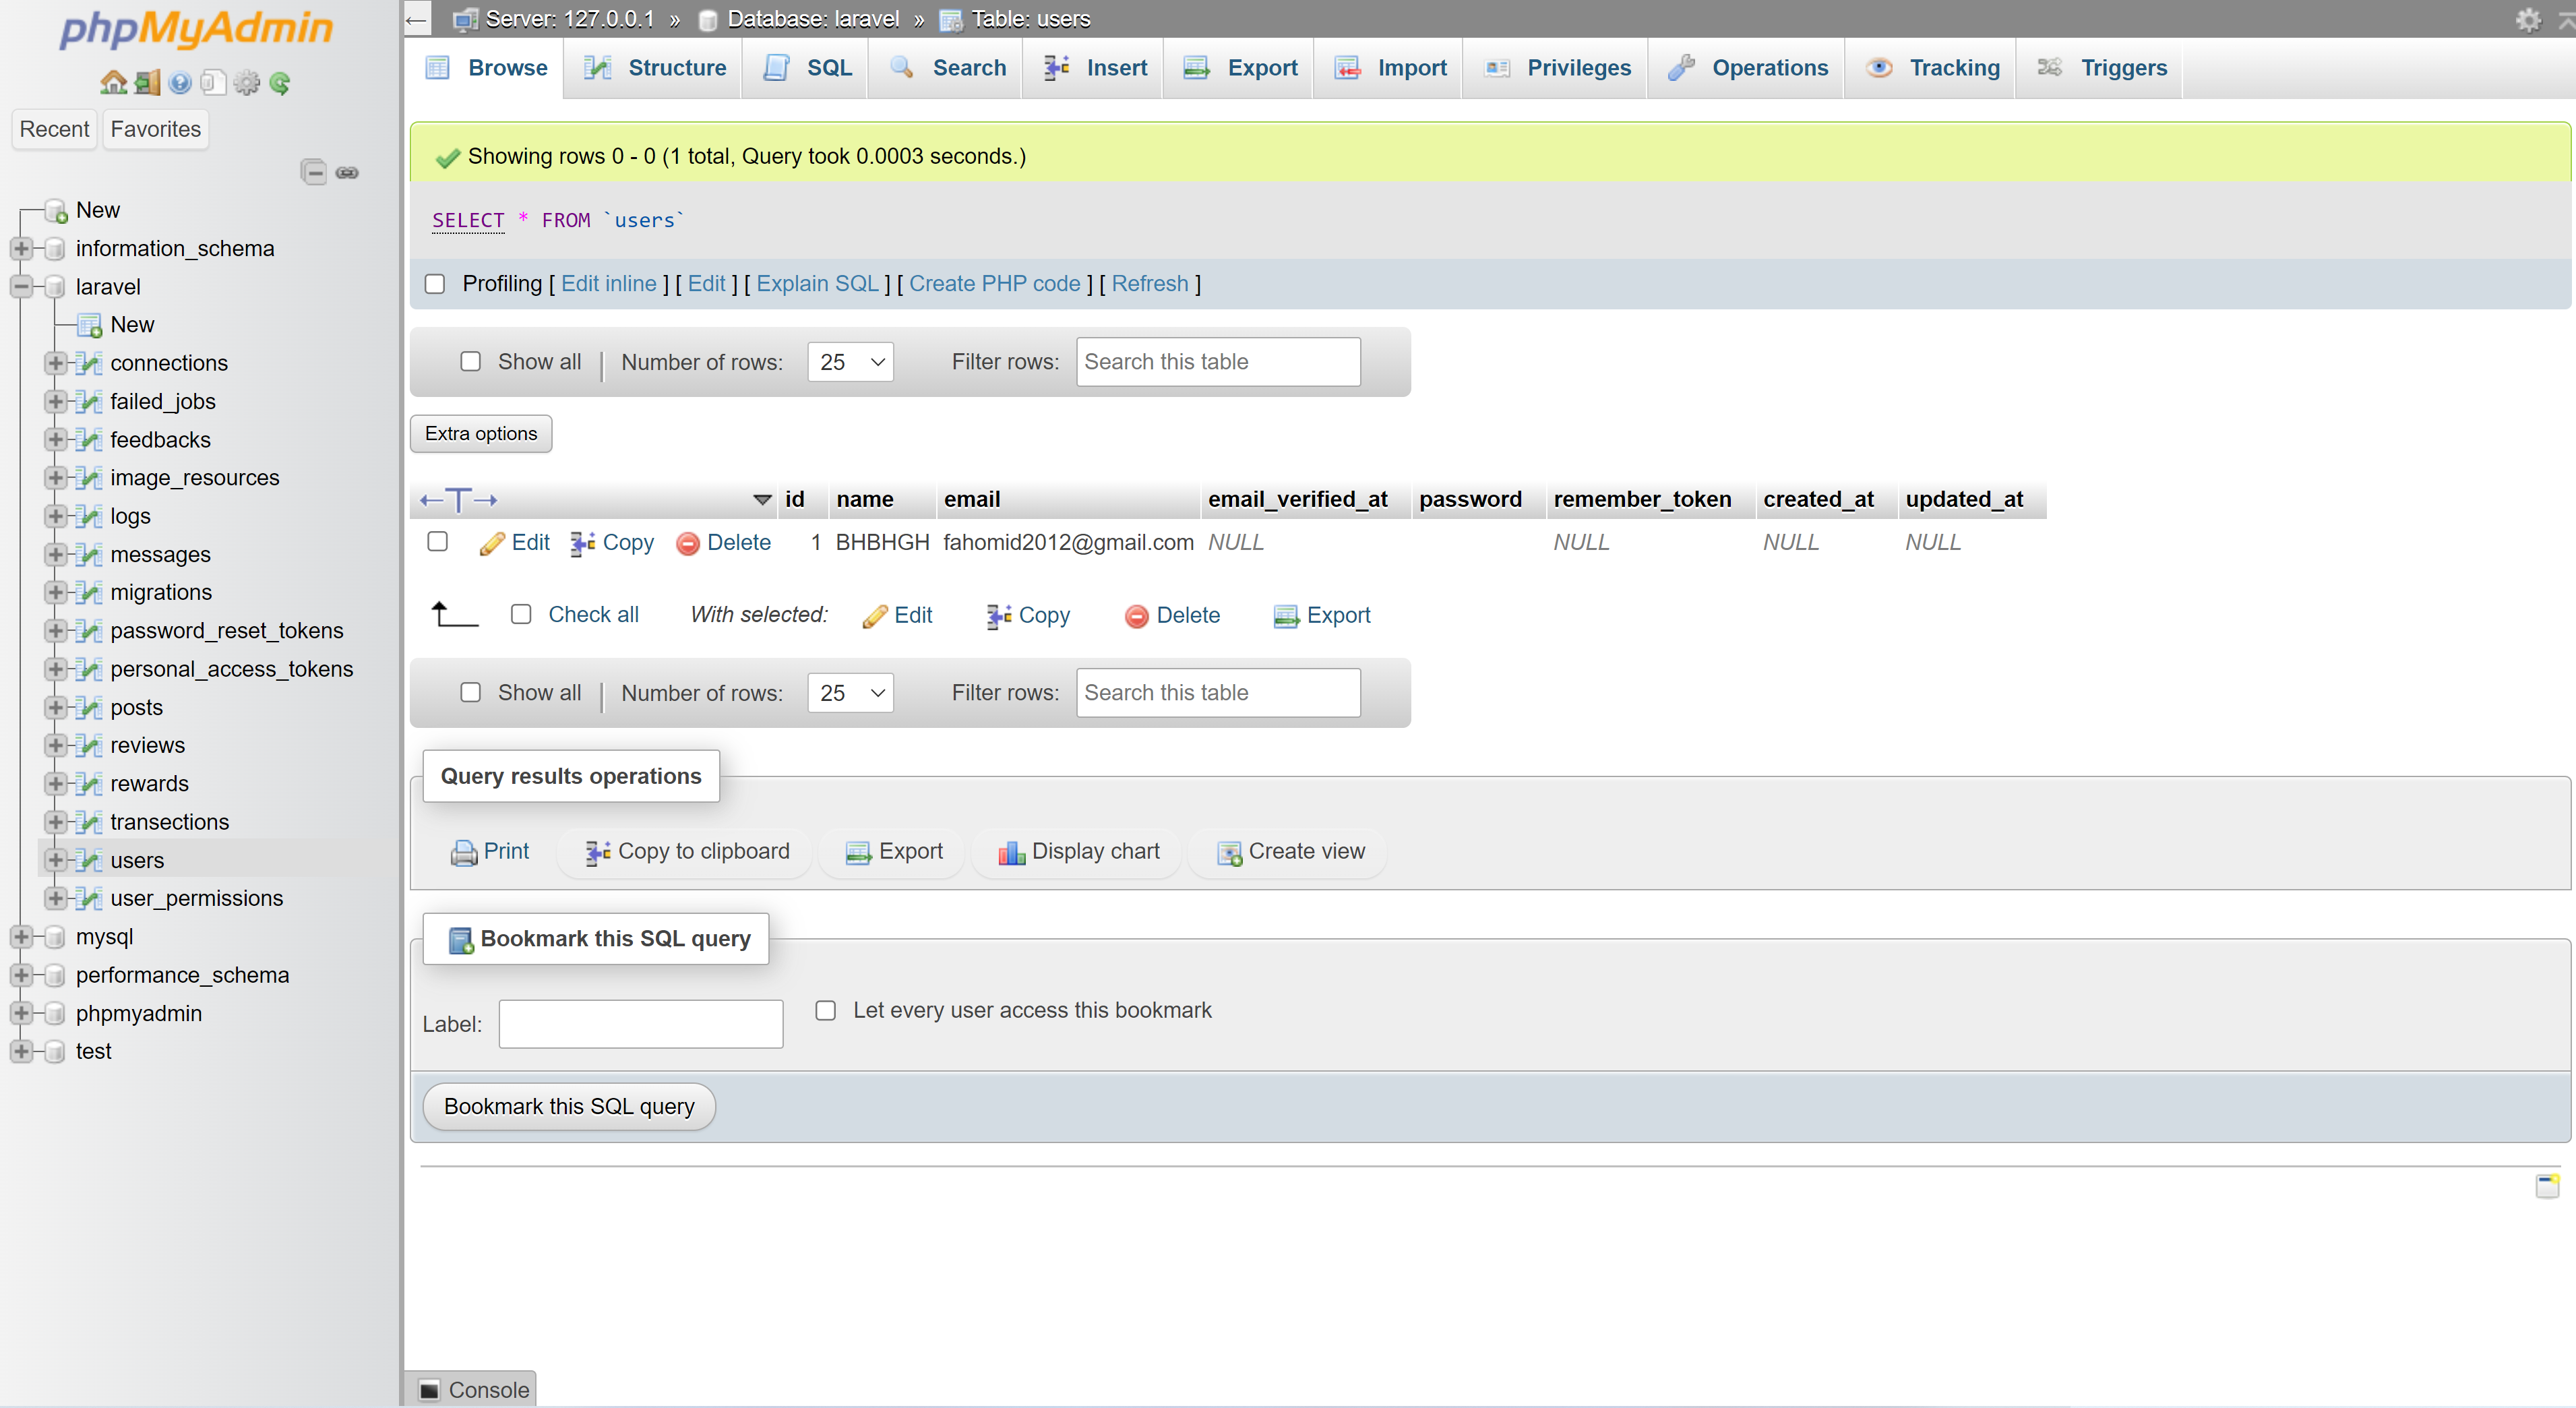This screenshot has width=2576, height=1408.
Task: Click the home icon in sidebar
Action: click(x=113, y=83)
